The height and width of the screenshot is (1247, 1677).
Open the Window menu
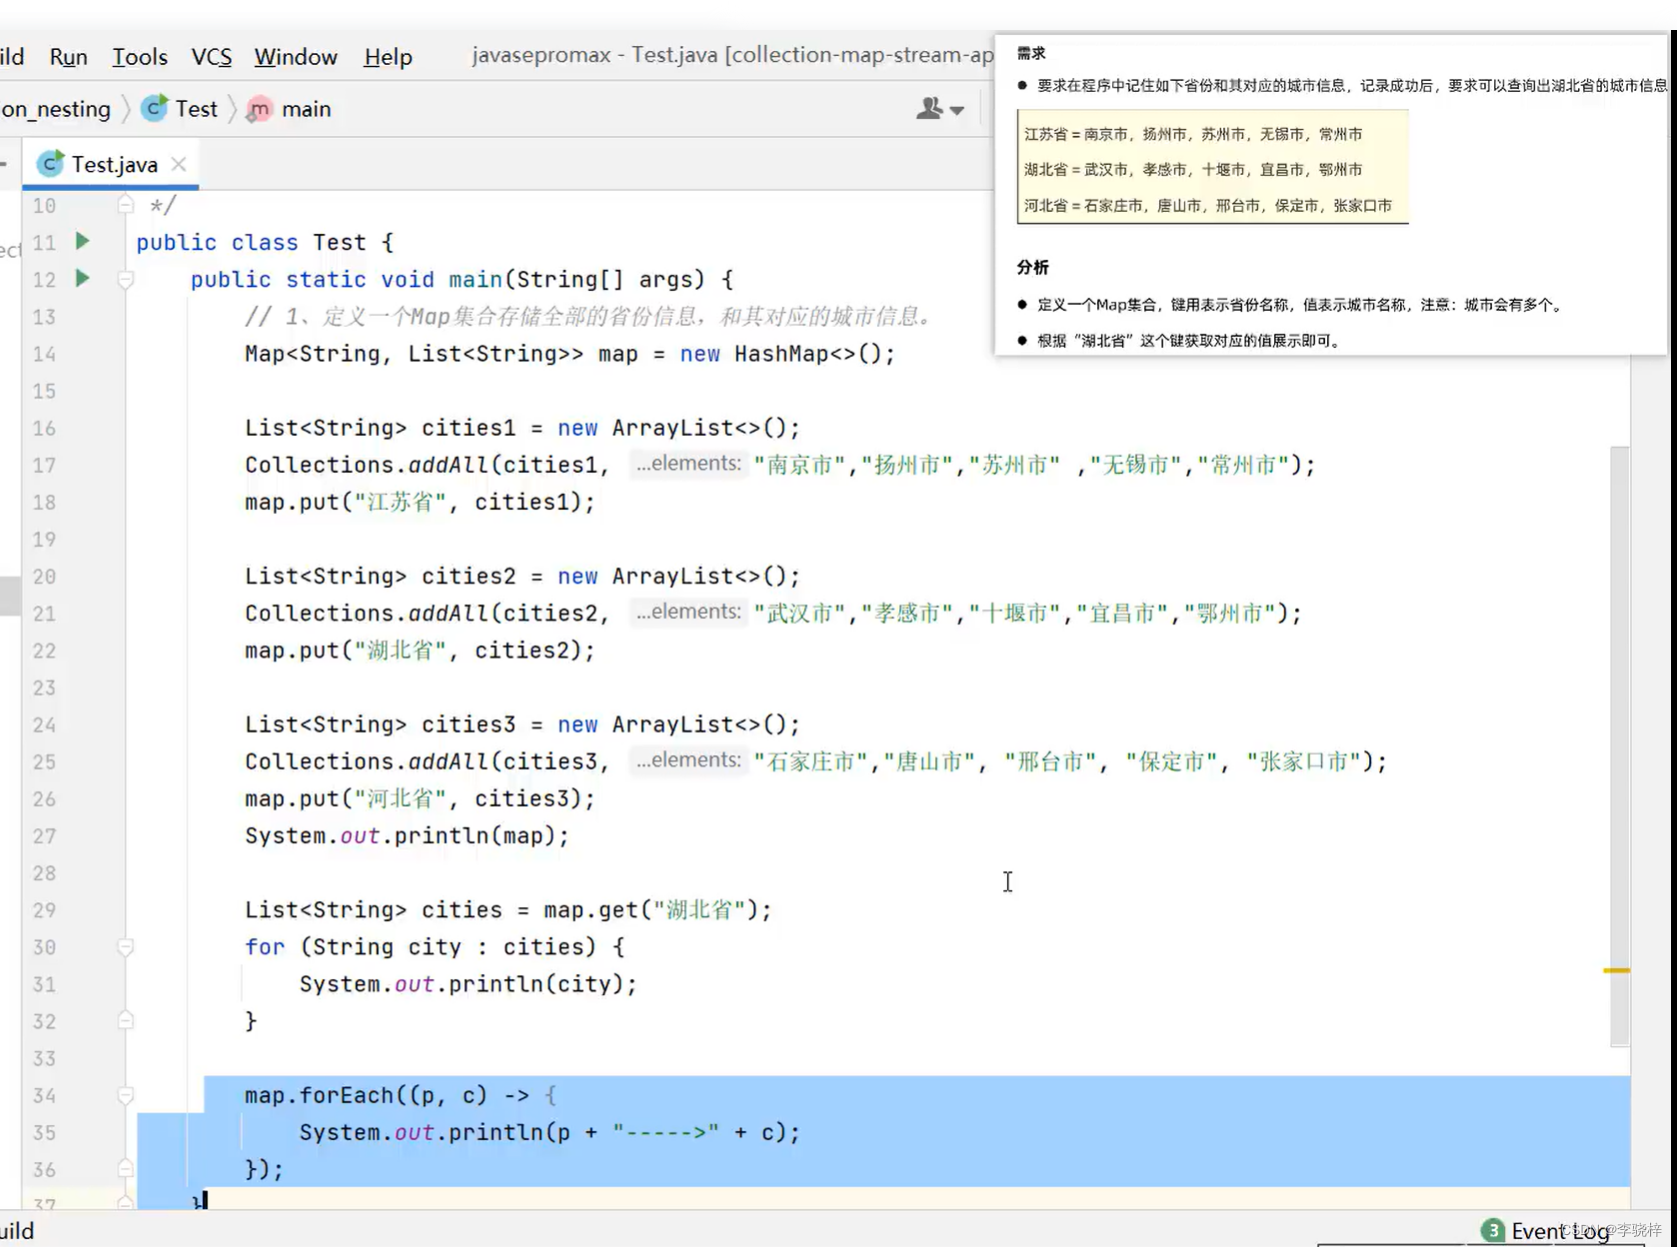point(296,57)
